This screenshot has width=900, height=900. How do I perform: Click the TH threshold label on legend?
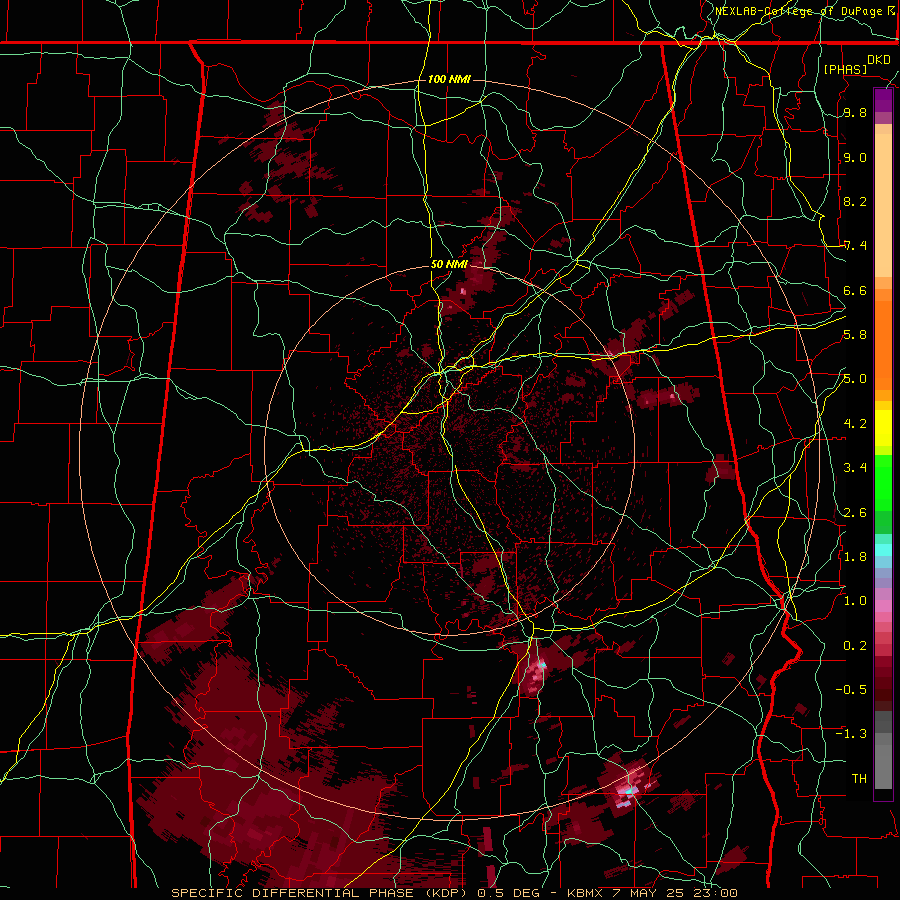[x=859, y=778]
